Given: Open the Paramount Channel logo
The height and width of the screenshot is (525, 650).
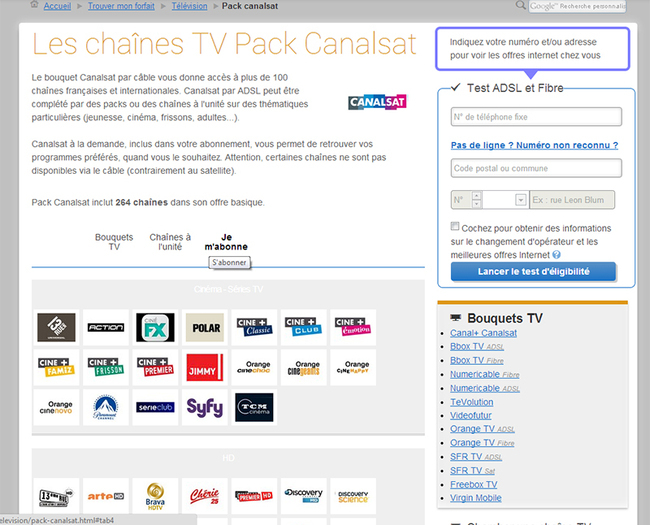Looking at the screenshot, I should click(x=106, y=407).
